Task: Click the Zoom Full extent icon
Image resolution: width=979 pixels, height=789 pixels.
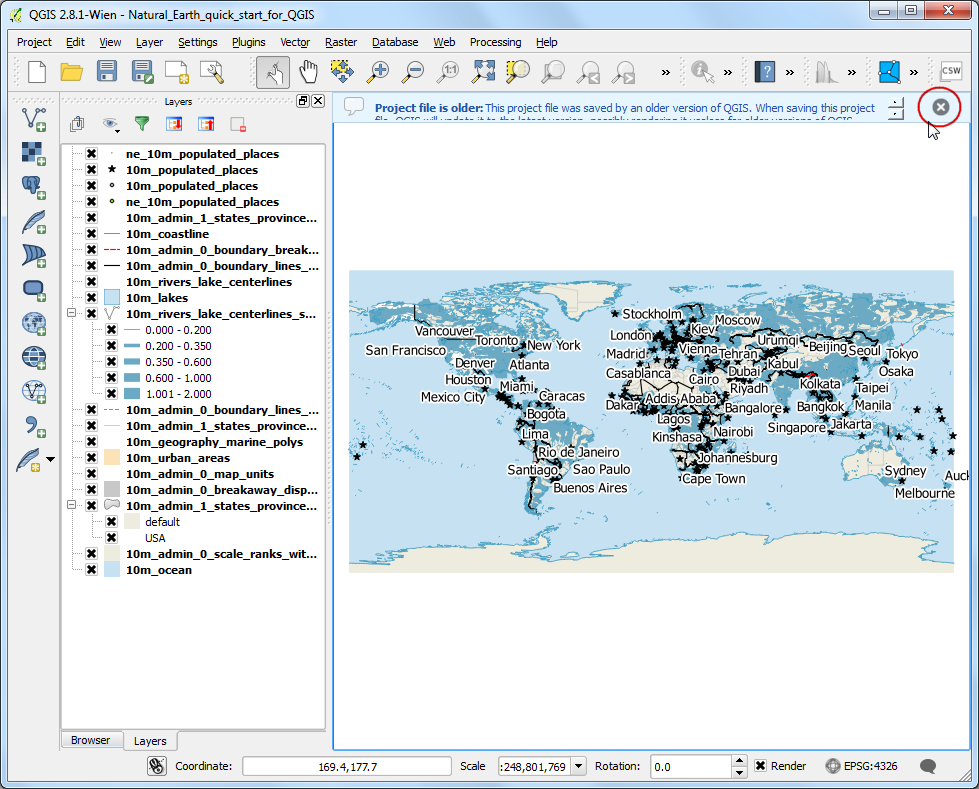Action: (483, 71)
